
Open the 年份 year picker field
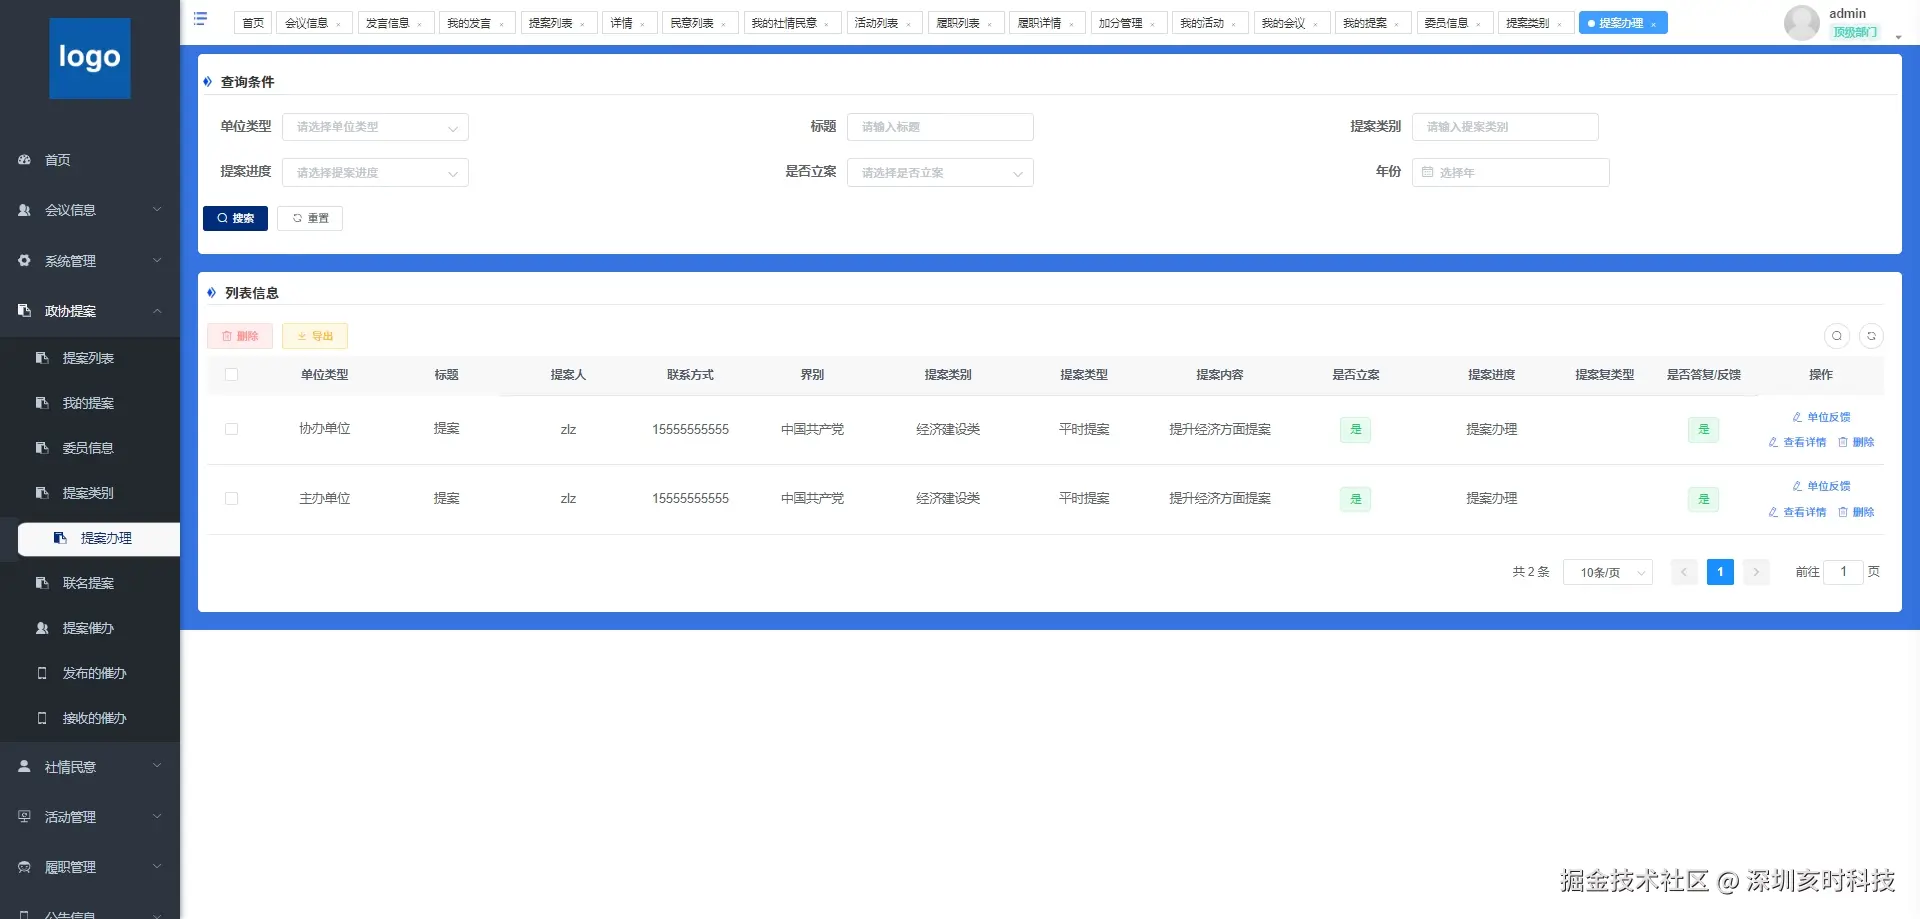pos(1510,173)
